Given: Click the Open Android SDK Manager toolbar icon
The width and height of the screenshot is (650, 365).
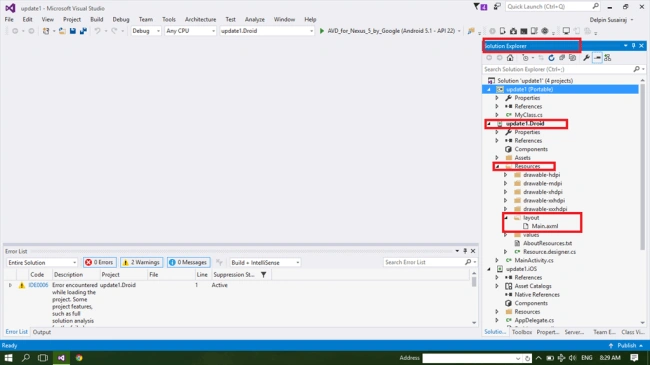Looking at the screenshot, I should point(513,31).
